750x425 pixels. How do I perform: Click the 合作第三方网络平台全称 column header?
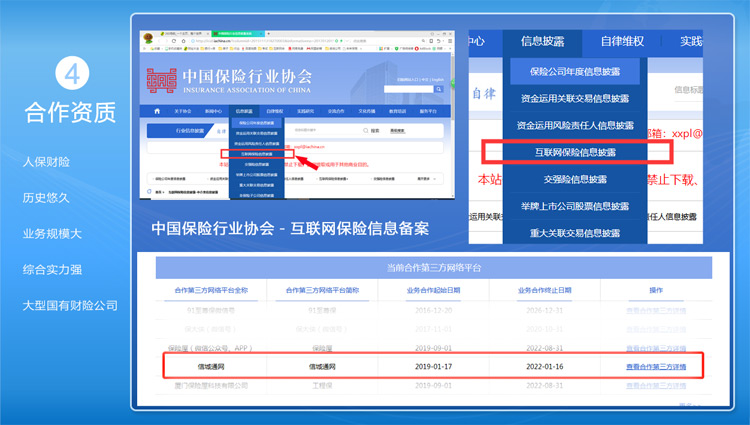coord(211,290)
